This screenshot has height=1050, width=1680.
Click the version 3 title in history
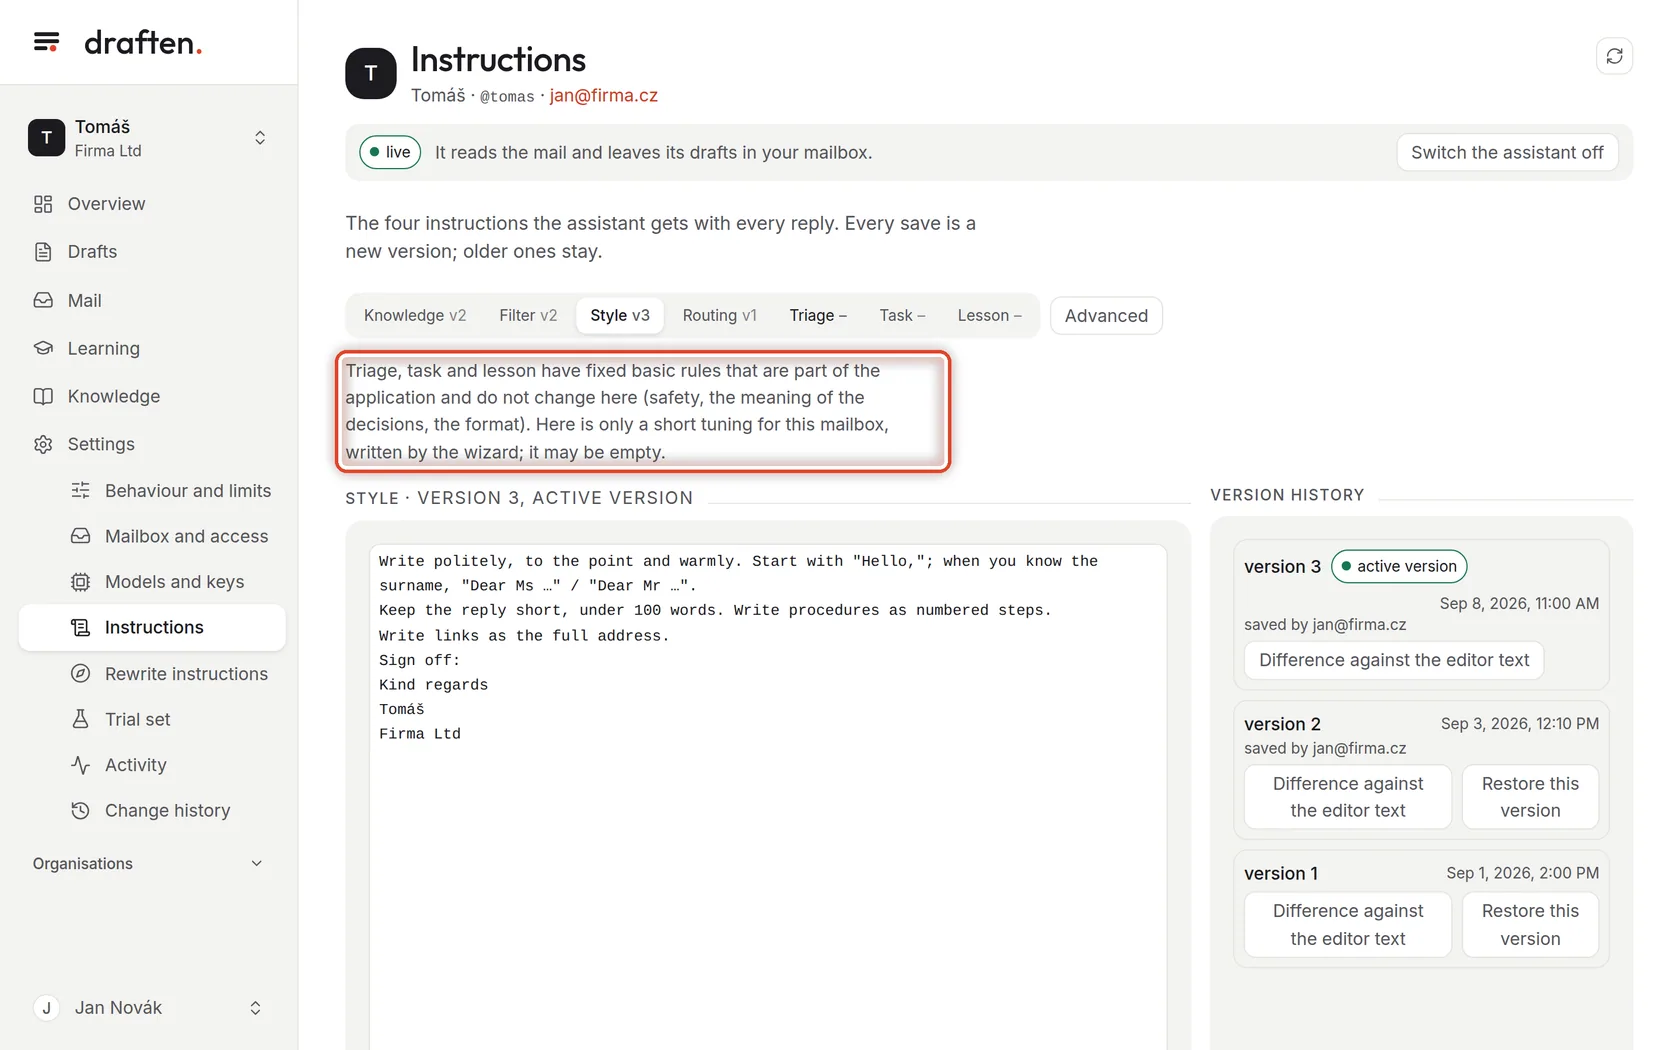point(1282,566)
